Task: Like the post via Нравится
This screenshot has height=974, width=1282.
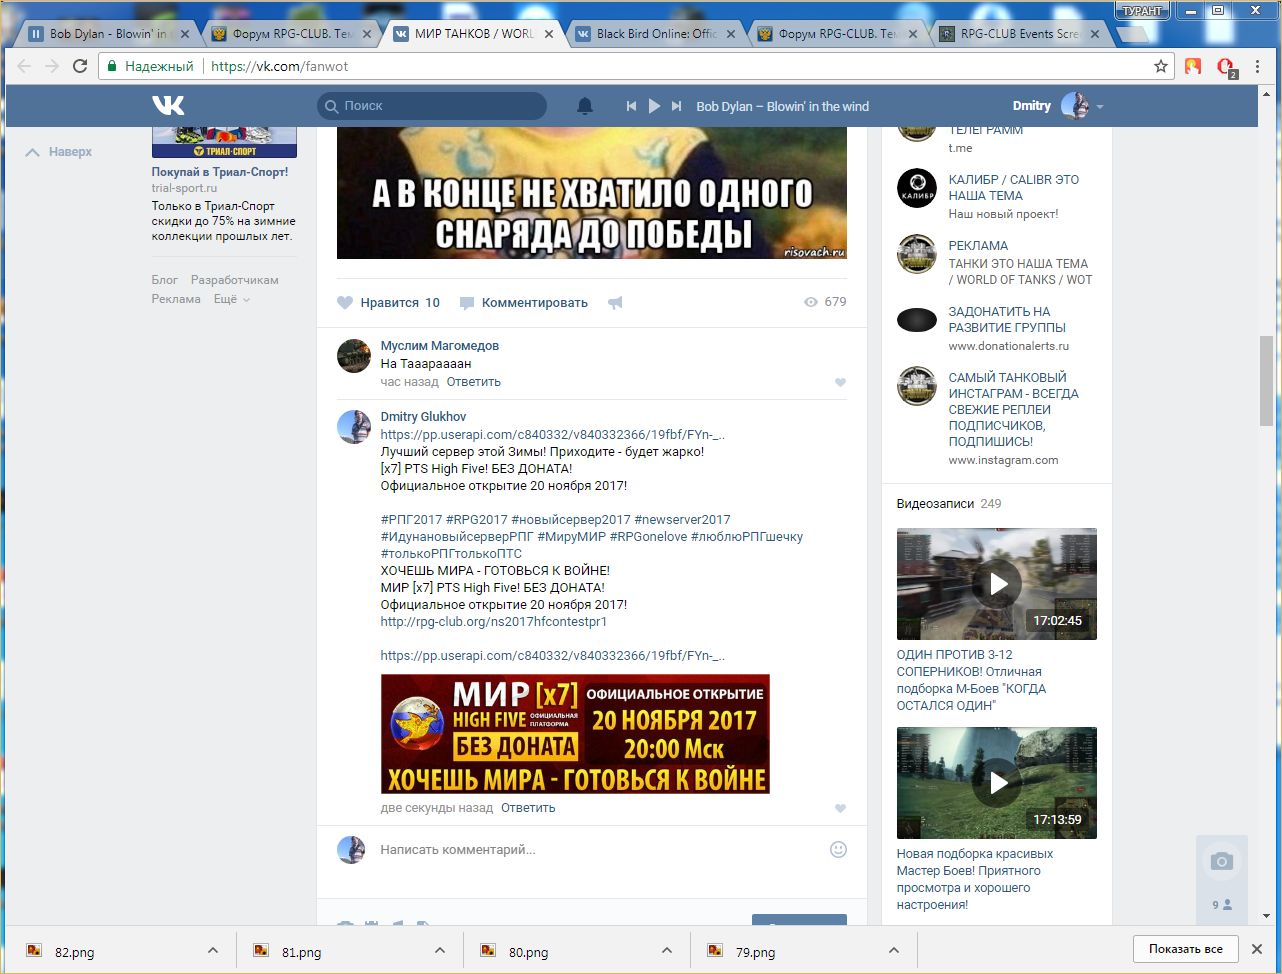Action: click(x=388, y=303)
